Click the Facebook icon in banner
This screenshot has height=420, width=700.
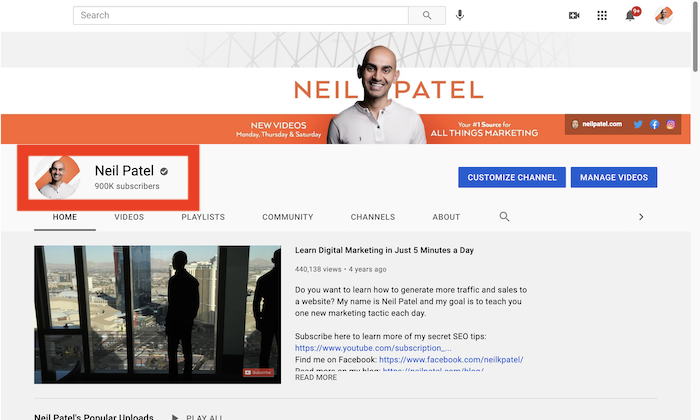tap(654, 125)
